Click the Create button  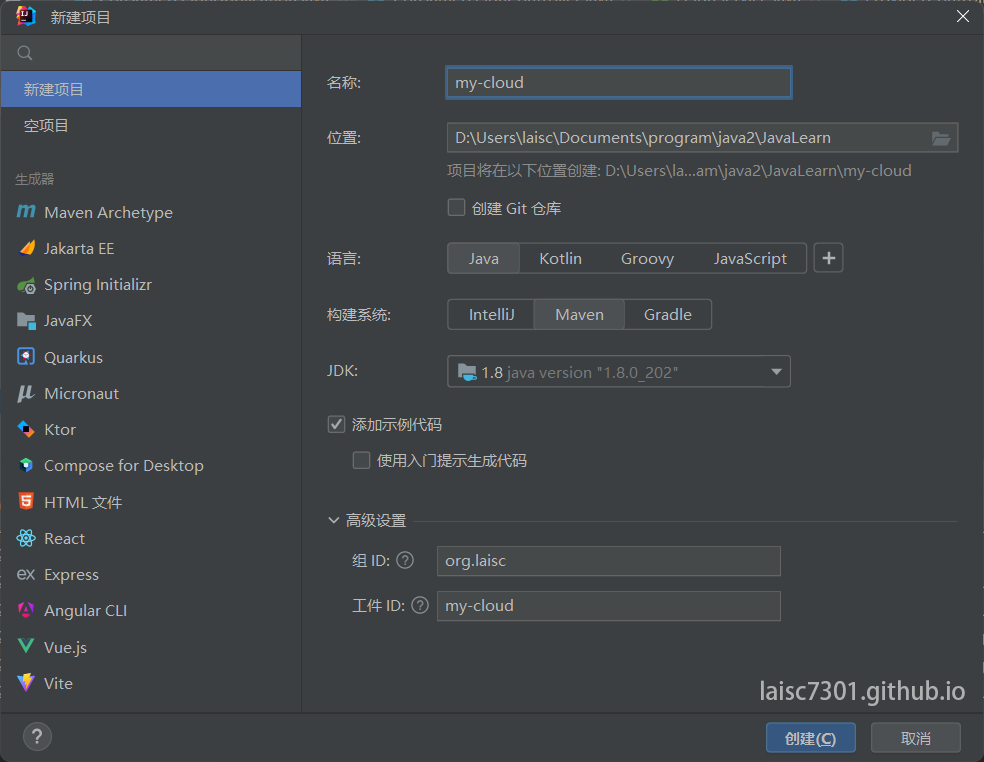coord(810,738)
